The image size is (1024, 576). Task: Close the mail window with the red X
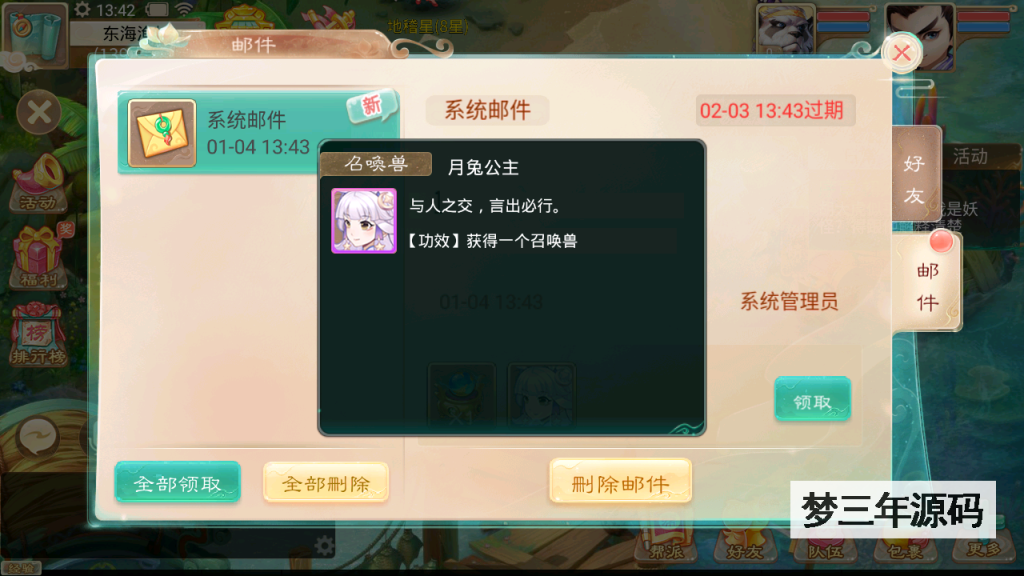pyautogui.click(x=902, y=53)
